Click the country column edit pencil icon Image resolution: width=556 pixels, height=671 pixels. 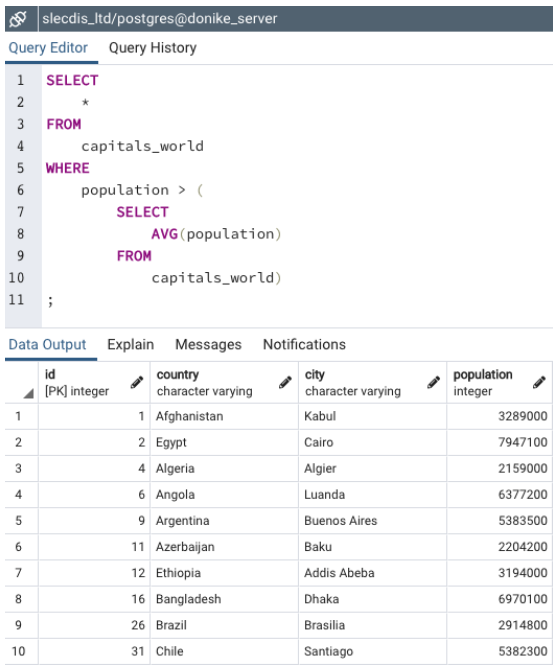(x=285, y=382)
